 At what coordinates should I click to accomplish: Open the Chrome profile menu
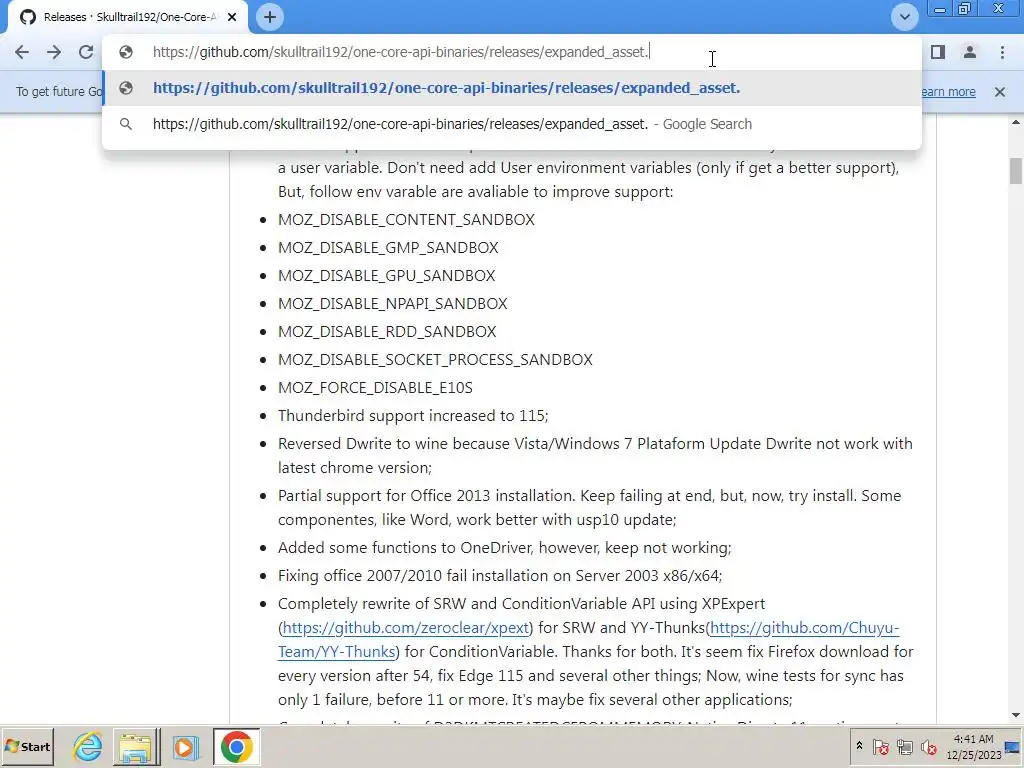[970, 52]
